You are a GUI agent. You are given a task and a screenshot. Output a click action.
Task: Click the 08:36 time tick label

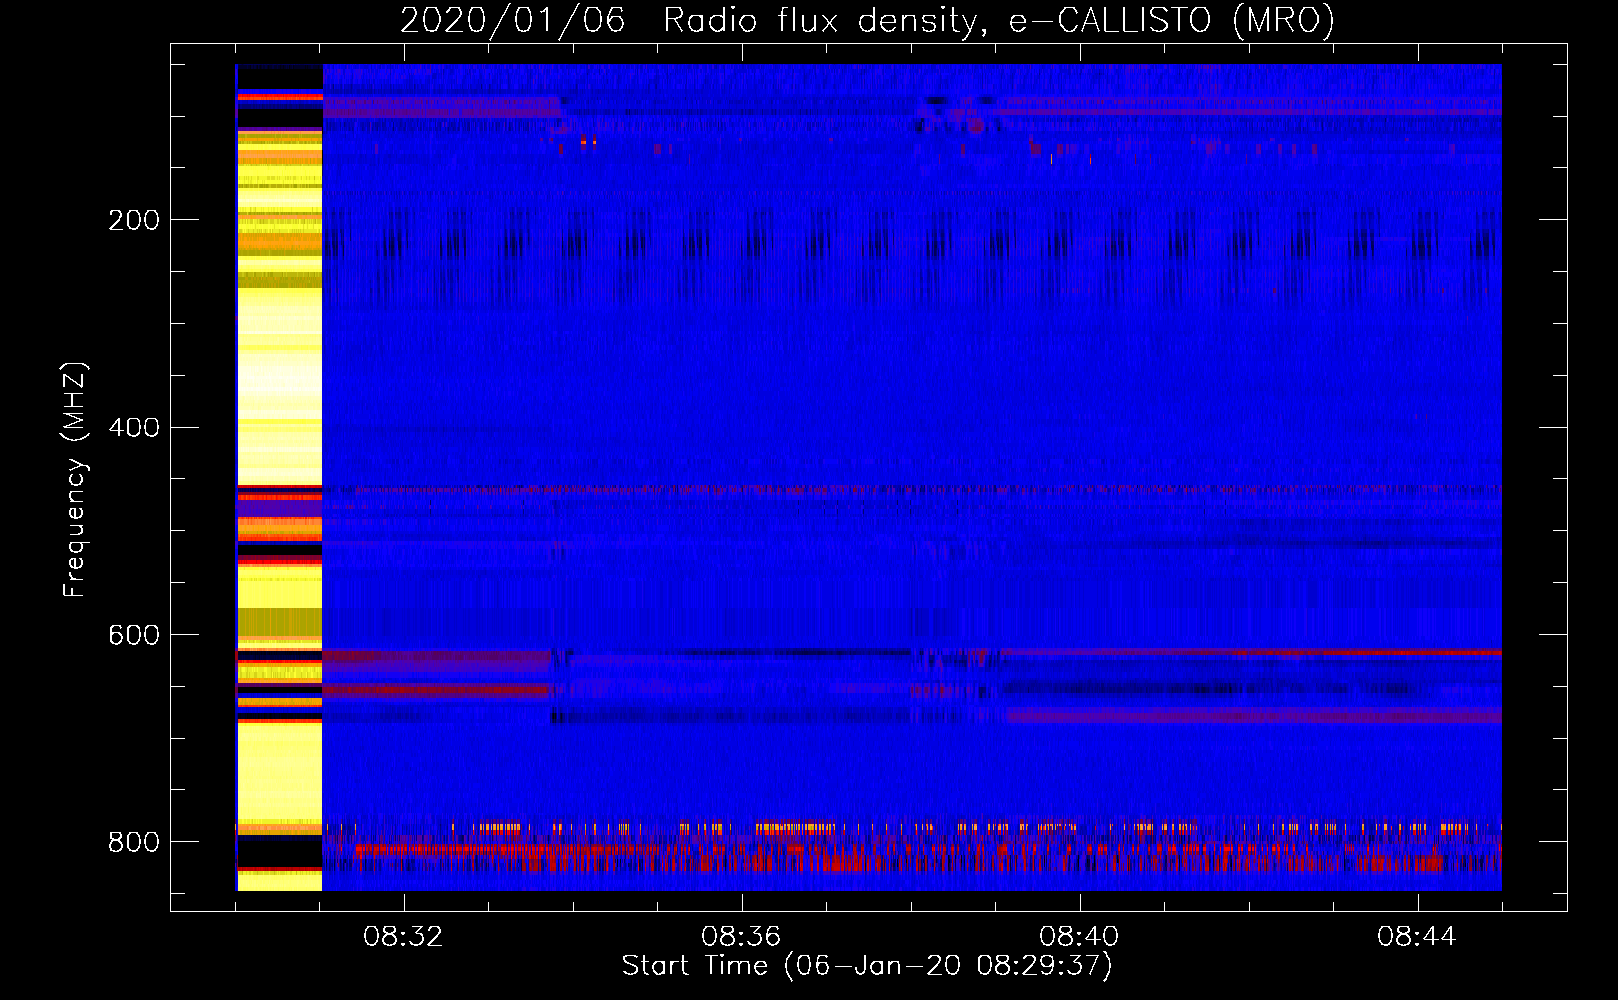741,937
